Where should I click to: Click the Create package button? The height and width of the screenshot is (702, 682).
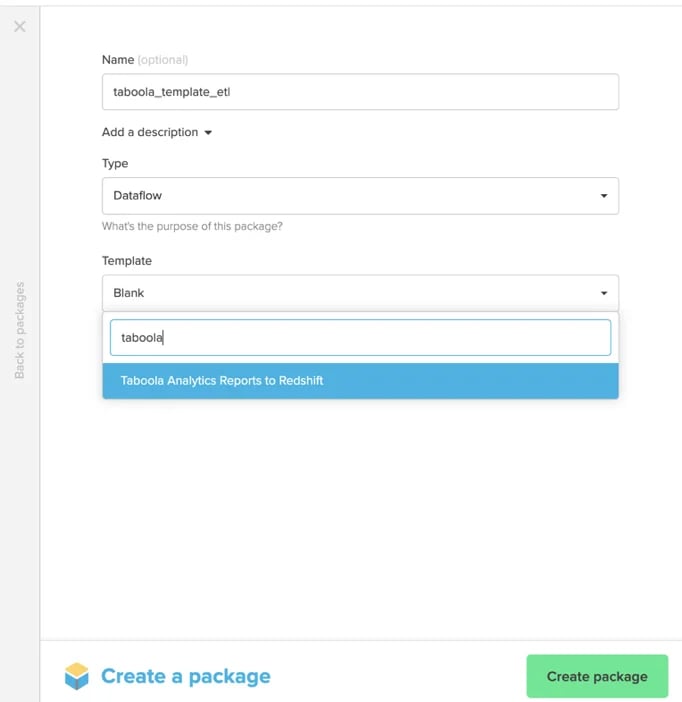pos(597,676)
